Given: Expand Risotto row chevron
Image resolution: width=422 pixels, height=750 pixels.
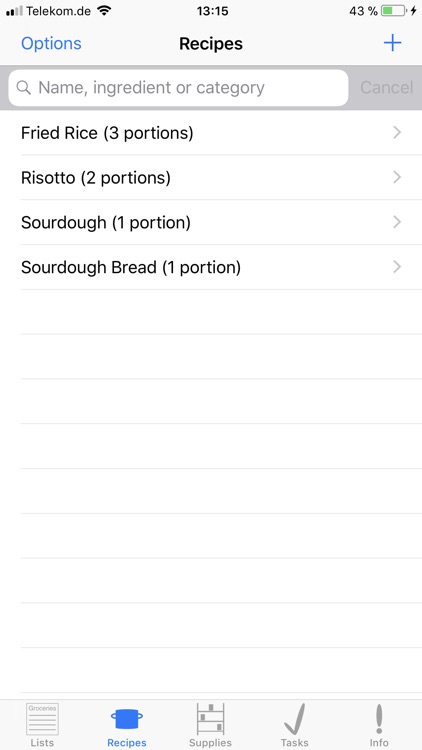Looking at the screenshot, I should pyautogui.click(x=397, y=177).
